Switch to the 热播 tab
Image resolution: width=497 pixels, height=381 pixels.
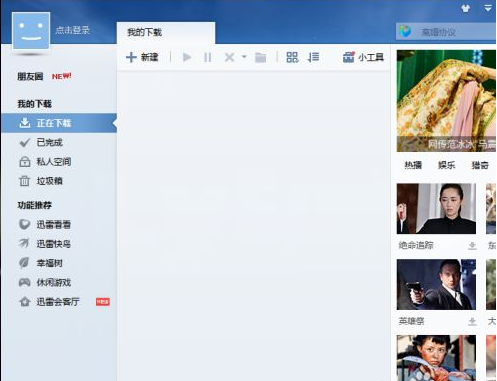pyautogui.click(x=413, y=165)
